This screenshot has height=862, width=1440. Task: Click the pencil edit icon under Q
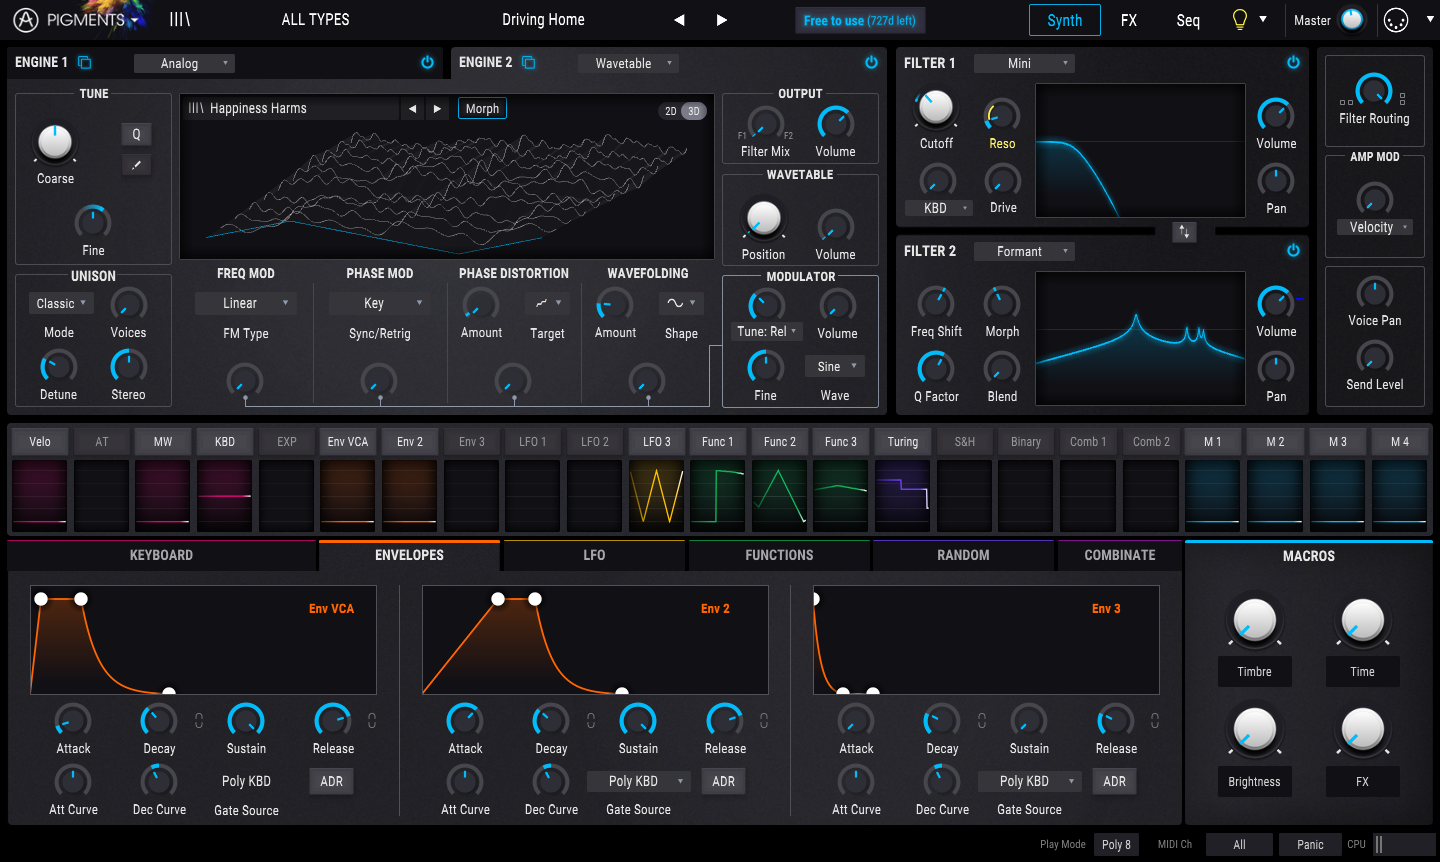tap(136, 164)
